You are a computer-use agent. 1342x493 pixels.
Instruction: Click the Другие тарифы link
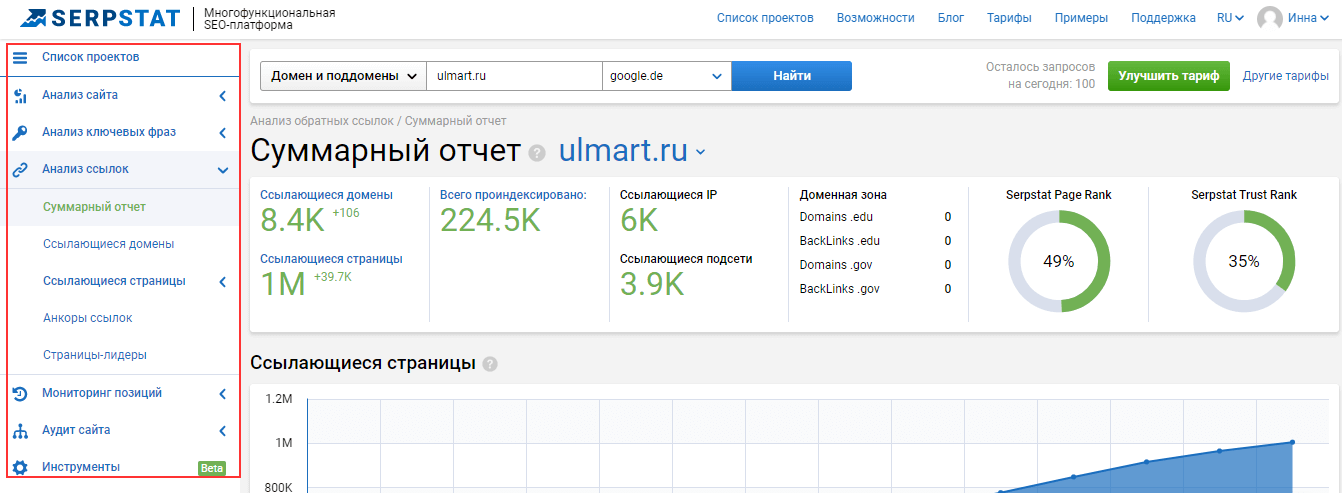(1286, 76)
